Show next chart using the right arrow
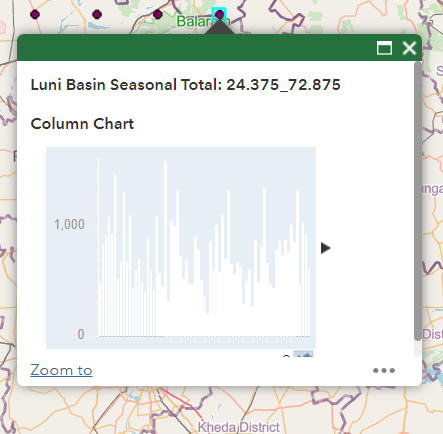Viewport: 443px width, 434px height. 325,248
